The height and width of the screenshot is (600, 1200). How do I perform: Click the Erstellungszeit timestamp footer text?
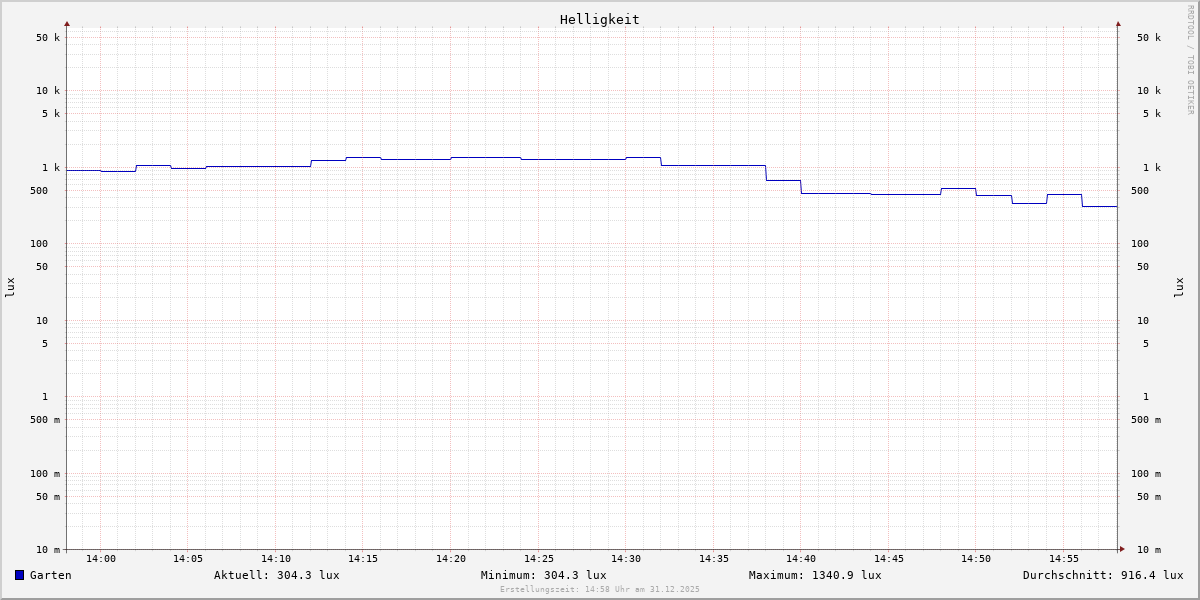pyautogui.click(x=600, y=590)
